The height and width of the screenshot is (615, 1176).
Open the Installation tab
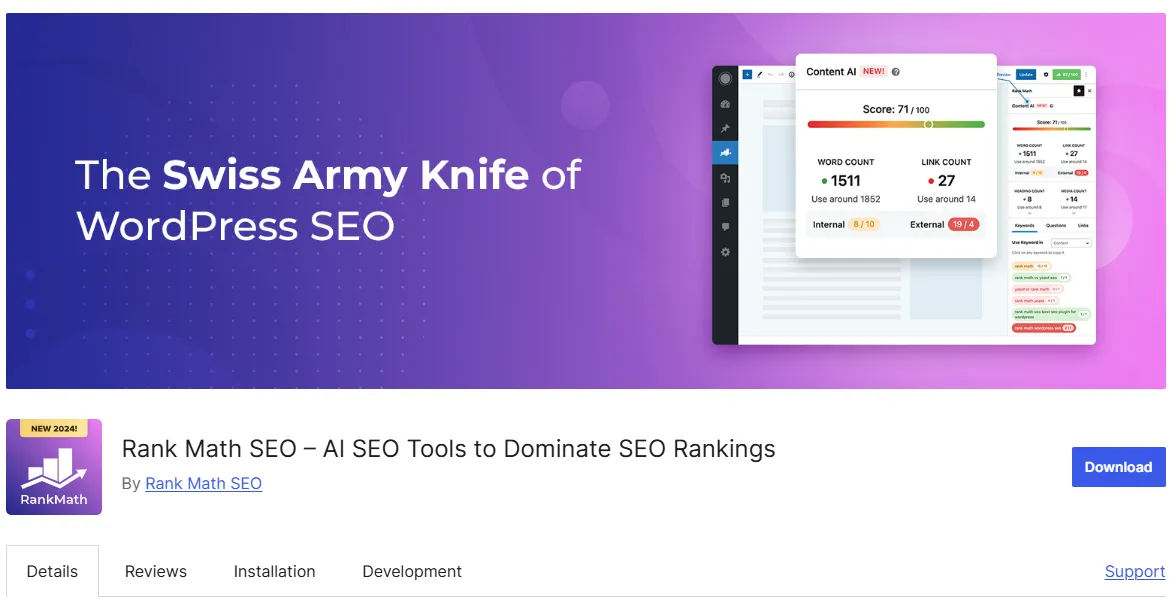pyautogui.click(x=274, y=572)
